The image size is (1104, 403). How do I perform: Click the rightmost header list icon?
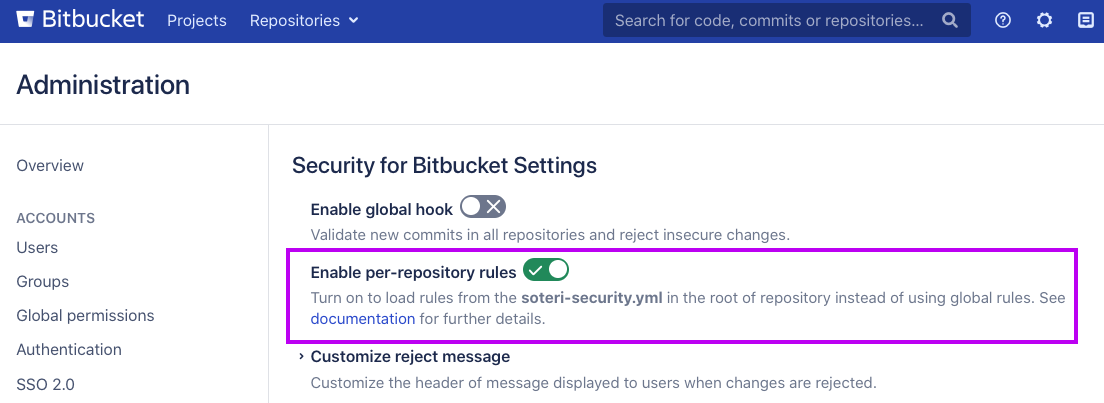[1085, 20]
